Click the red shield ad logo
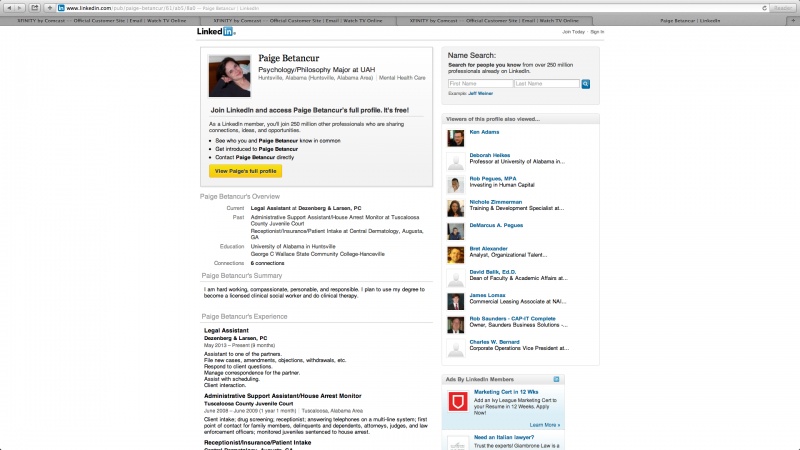The width and height of the screenshot is (800, 450). (458, 402)
